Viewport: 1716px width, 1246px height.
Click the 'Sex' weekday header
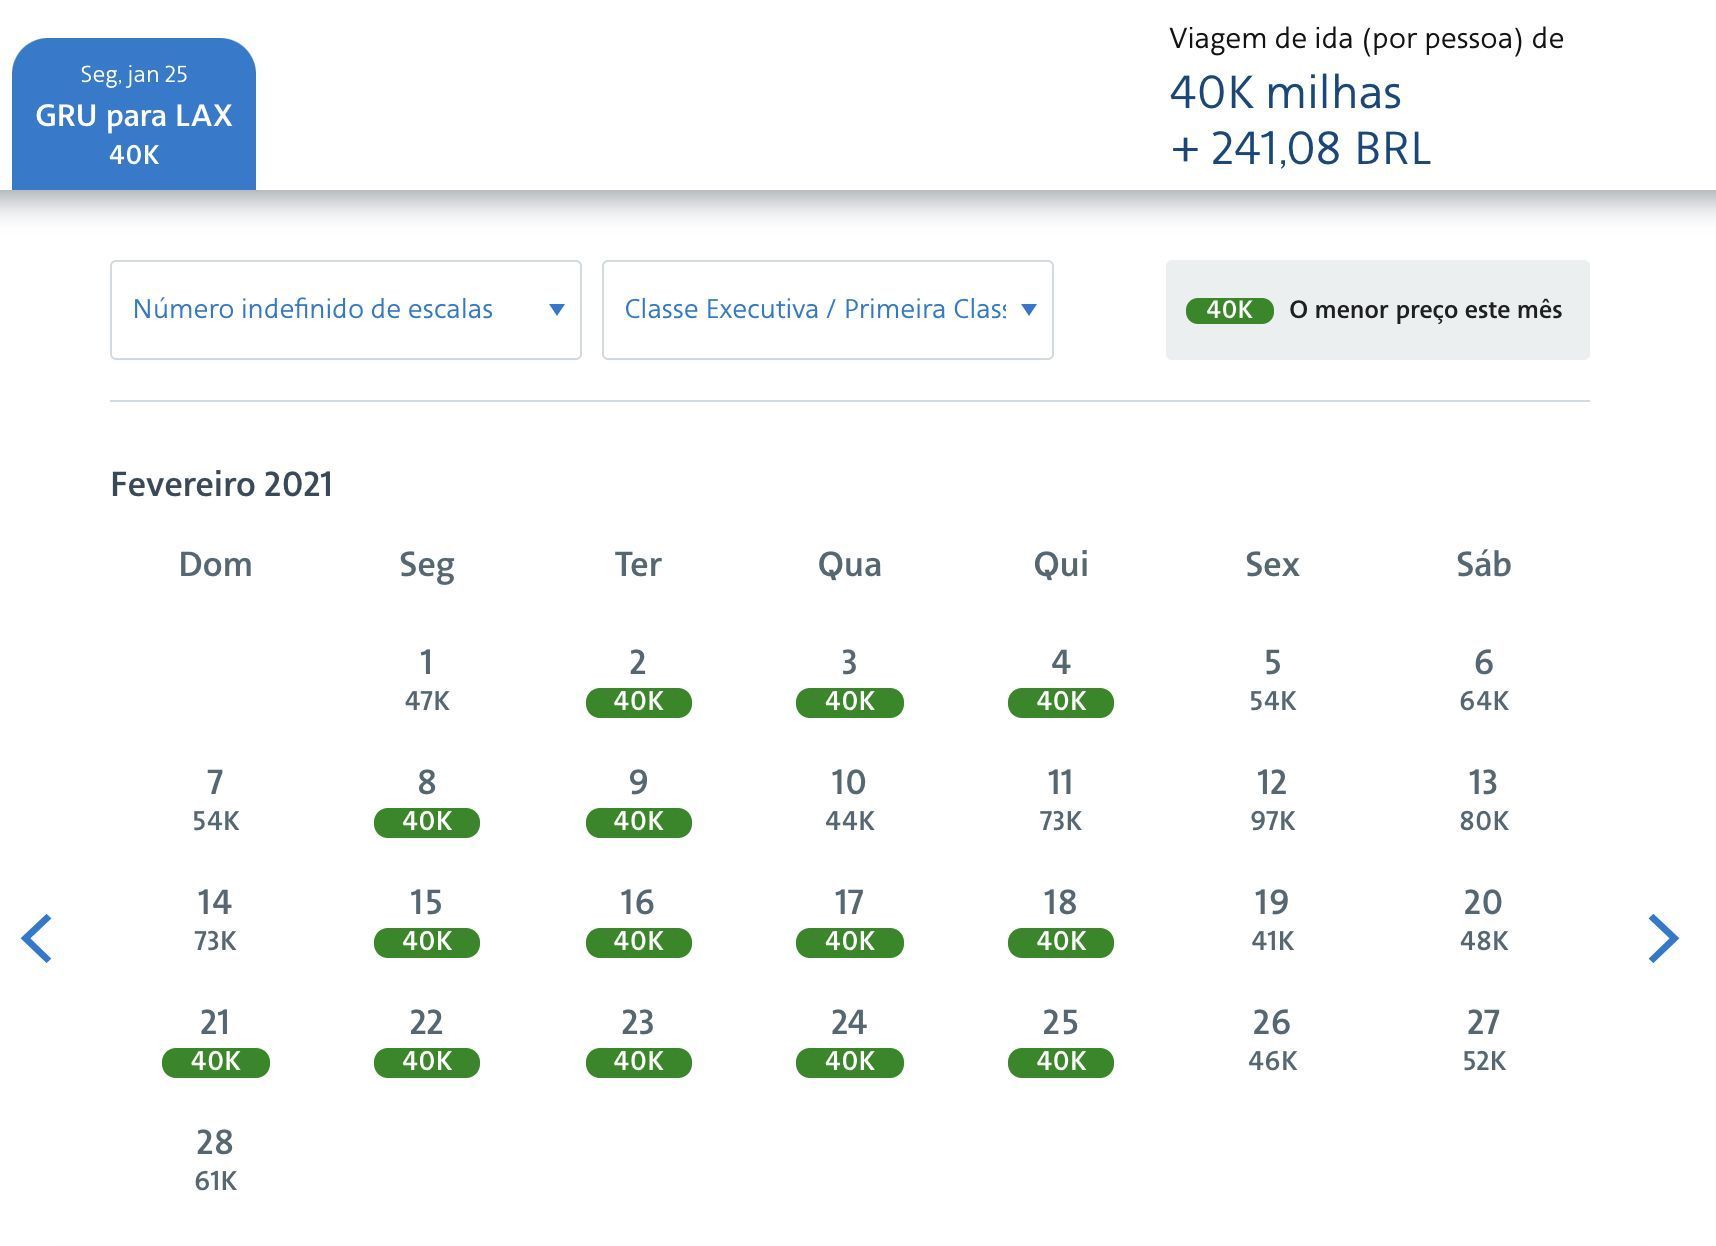(1272, 564)
